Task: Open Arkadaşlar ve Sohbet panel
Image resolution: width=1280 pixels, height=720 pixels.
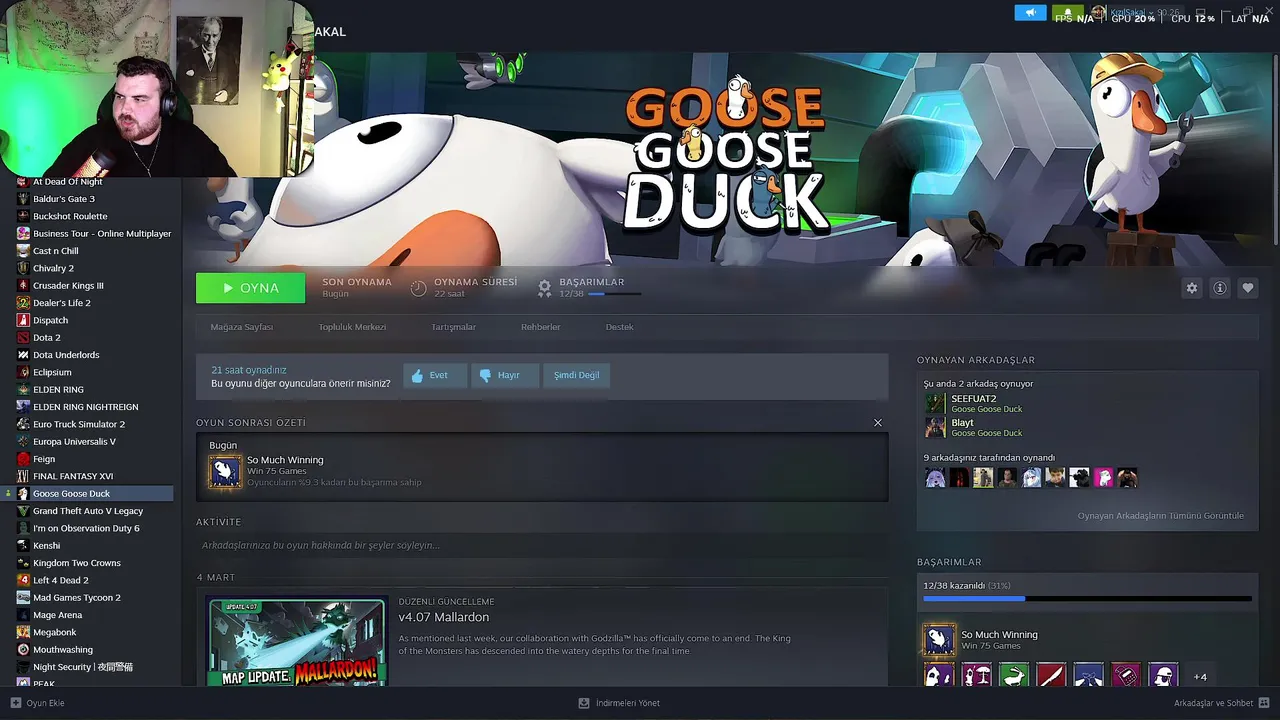Action: pos(1221,703)
